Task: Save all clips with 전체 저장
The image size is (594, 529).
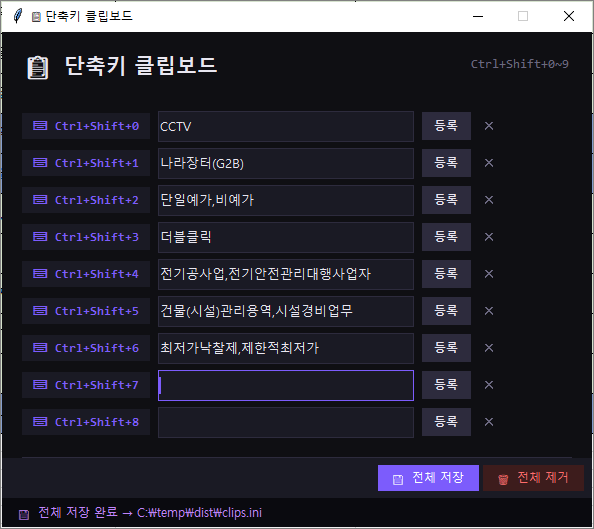Action: tap(428, 478)
